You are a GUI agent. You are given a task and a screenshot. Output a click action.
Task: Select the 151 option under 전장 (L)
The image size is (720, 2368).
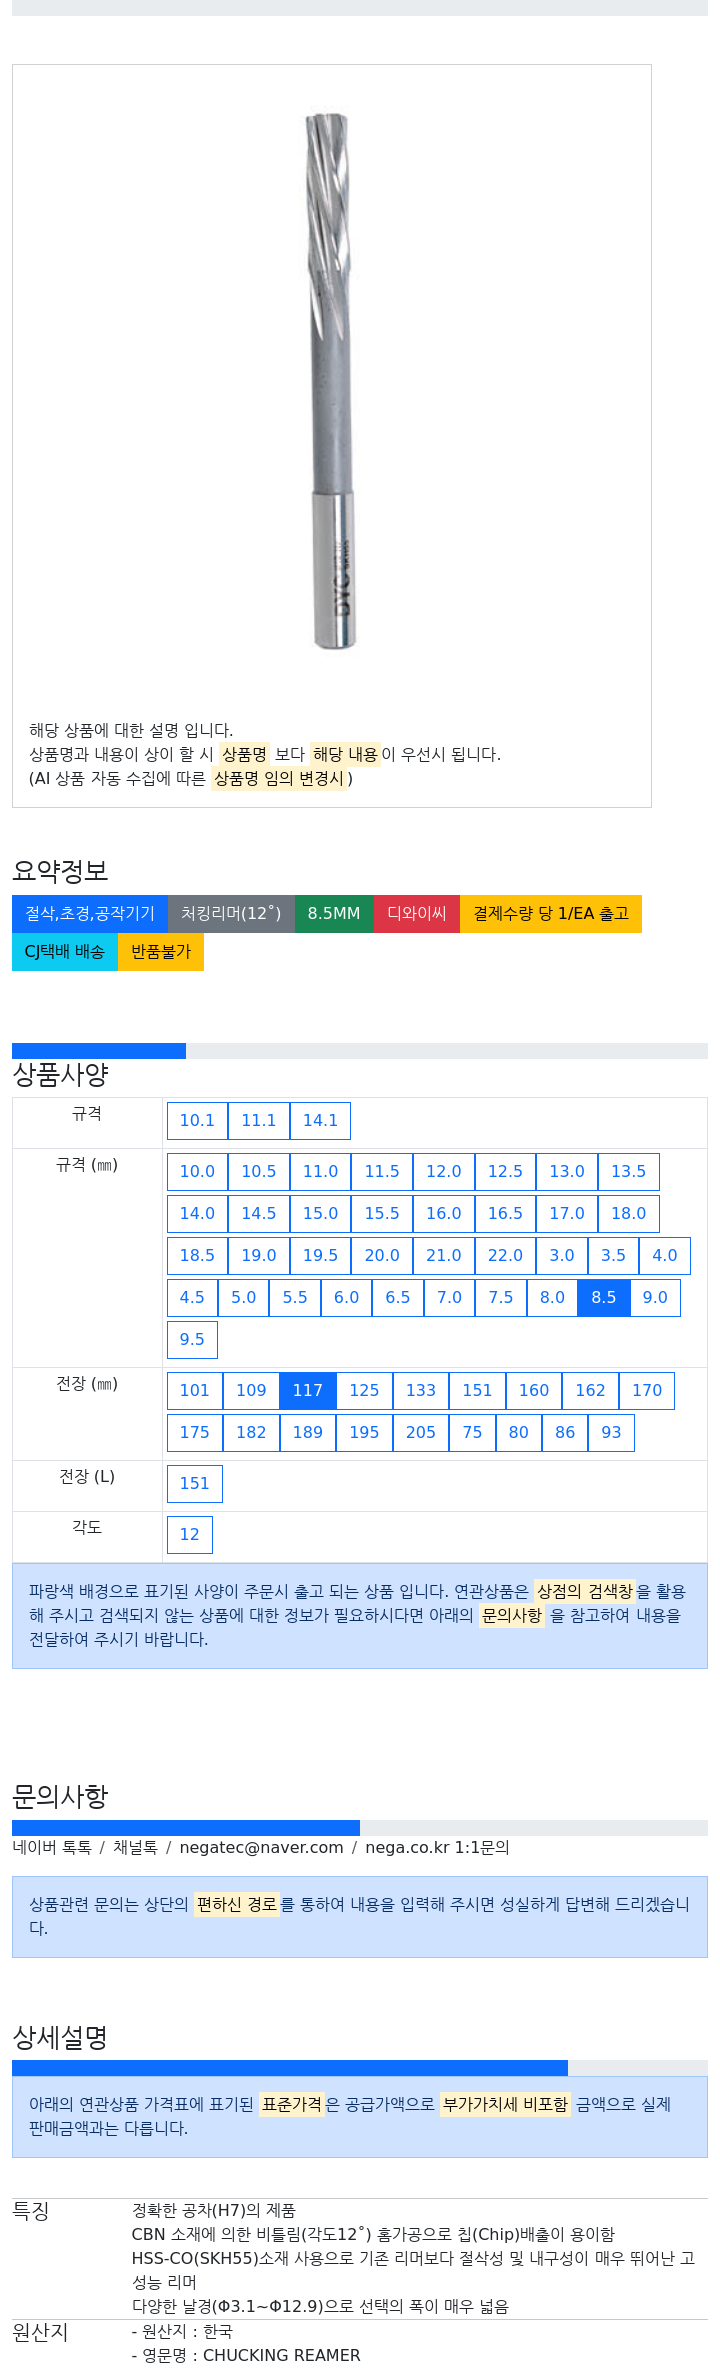pyautogui.click(x=195, y=1484)
